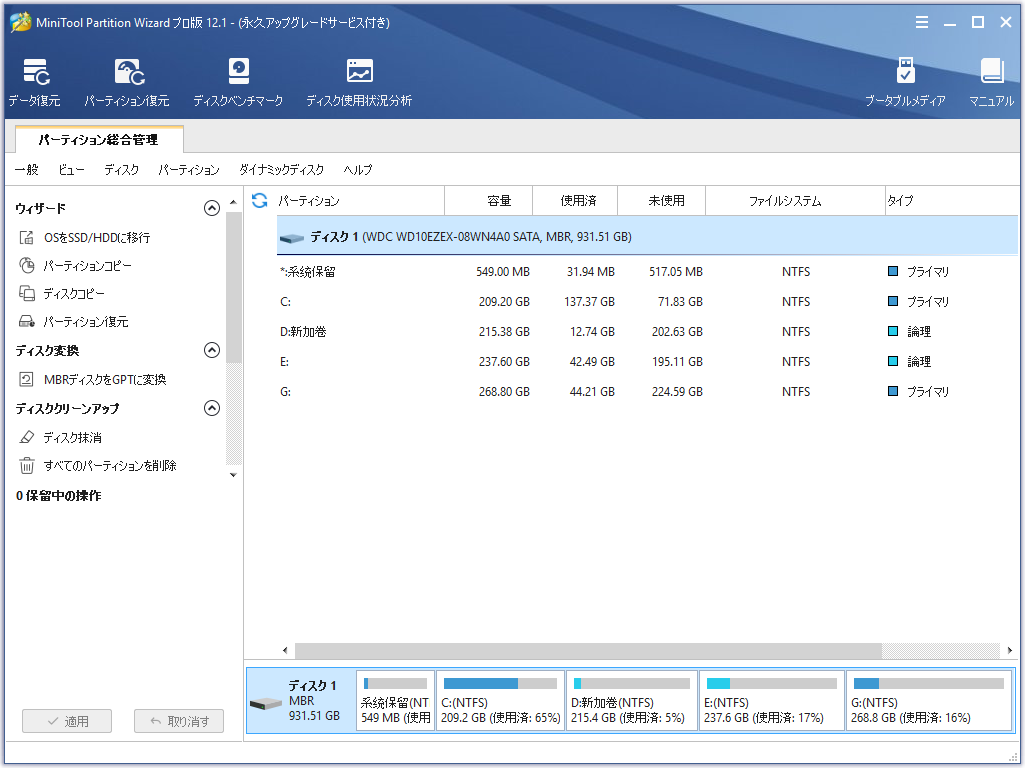Viewport: 1025px width, 768px height.
Task: Open the ビュー menu
Action: tap(71, 169)
